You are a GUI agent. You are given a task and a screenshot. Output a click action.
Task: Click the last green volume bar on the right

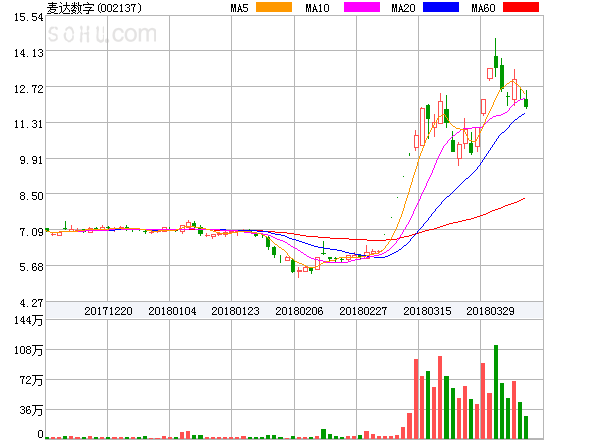[x=526, y=427]
